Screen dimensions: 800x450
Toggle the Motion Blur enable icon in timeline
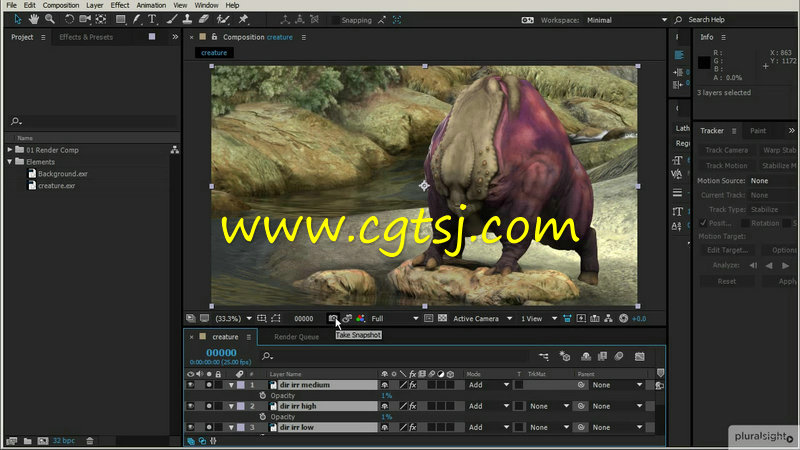618,356
